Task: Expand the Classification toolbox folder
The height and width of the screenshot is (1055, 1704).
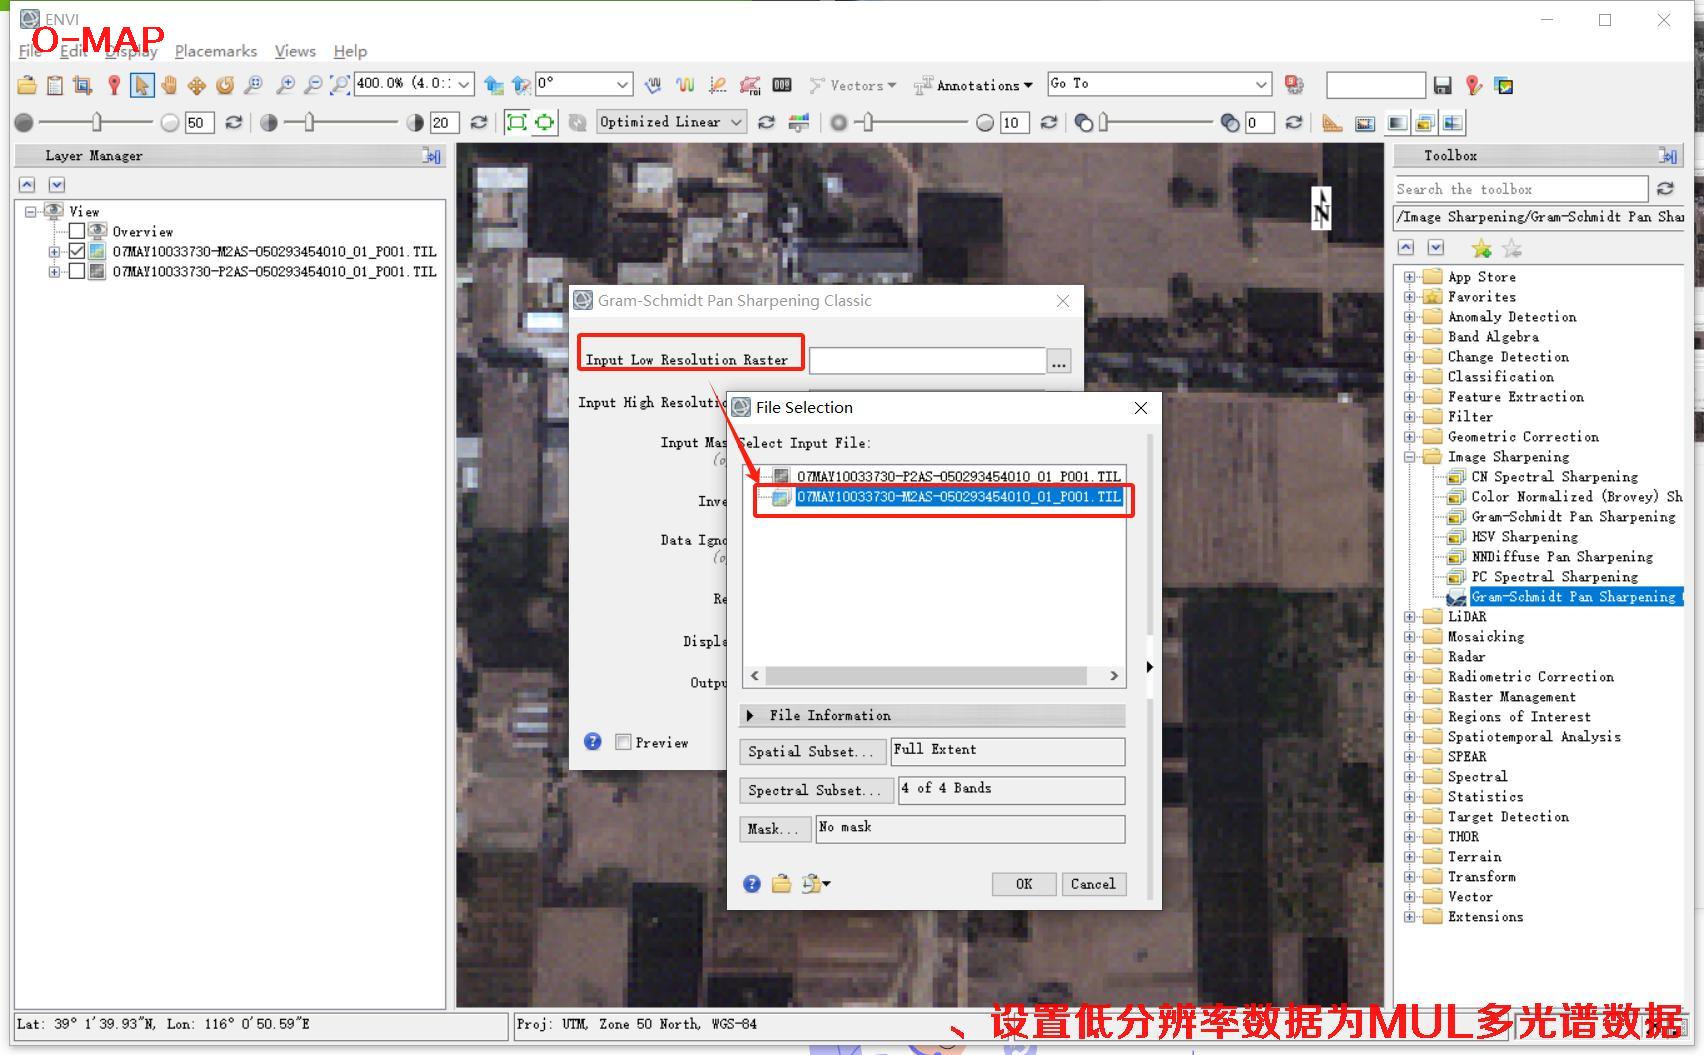Action: click(x=1409, y=377)
